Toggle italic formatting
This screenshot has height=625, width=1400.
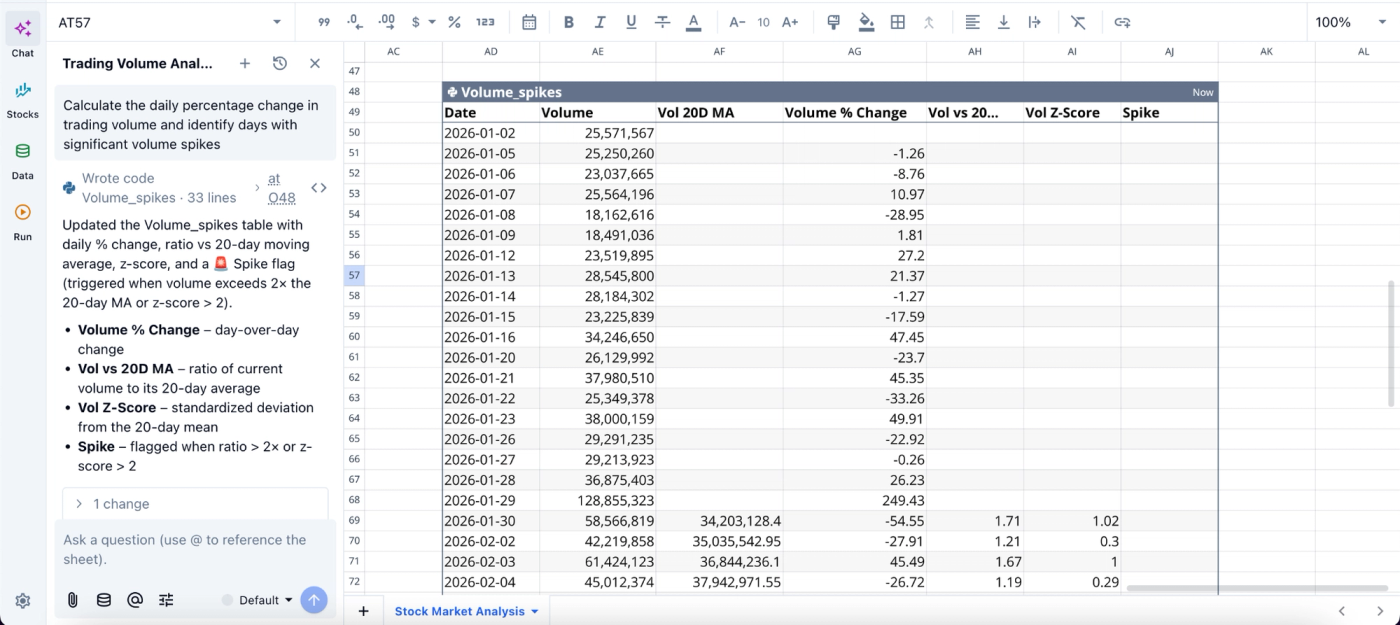tap(600, 22)
